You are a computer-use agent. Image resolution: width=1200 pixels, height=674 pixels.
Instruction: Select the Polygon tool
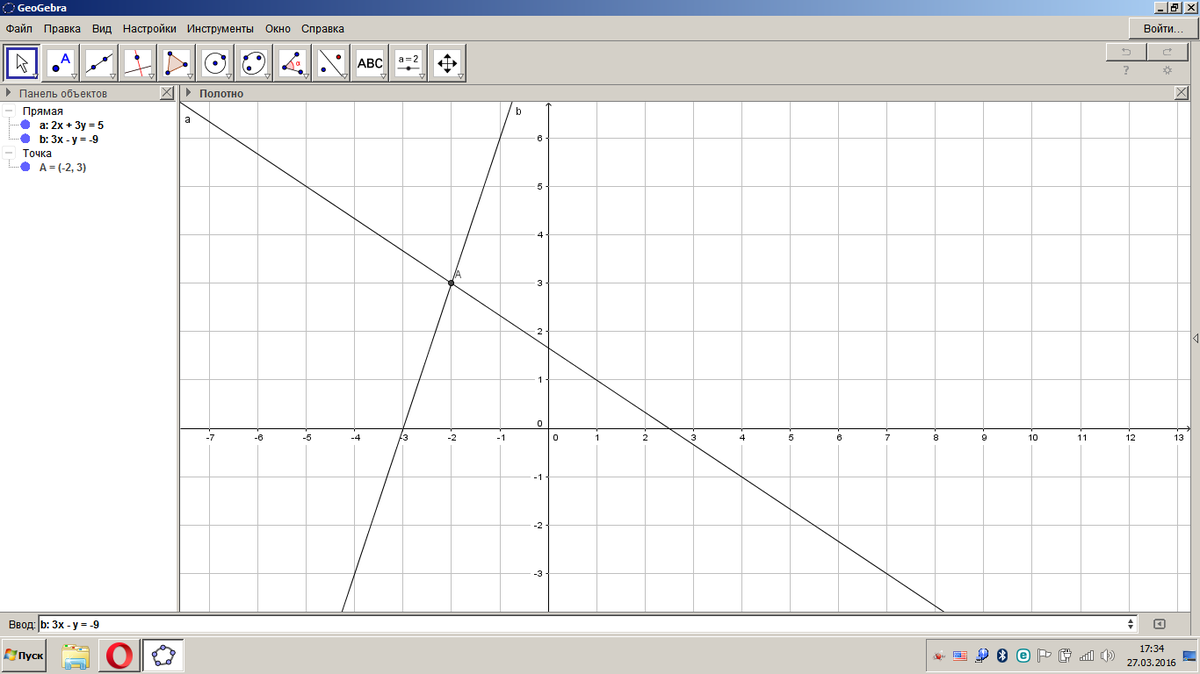(177, 63)
